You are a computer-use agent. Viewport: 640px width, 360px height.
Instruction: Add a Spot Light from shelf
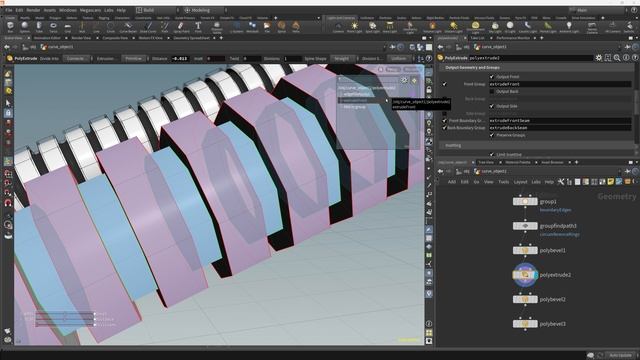point(372,27)
